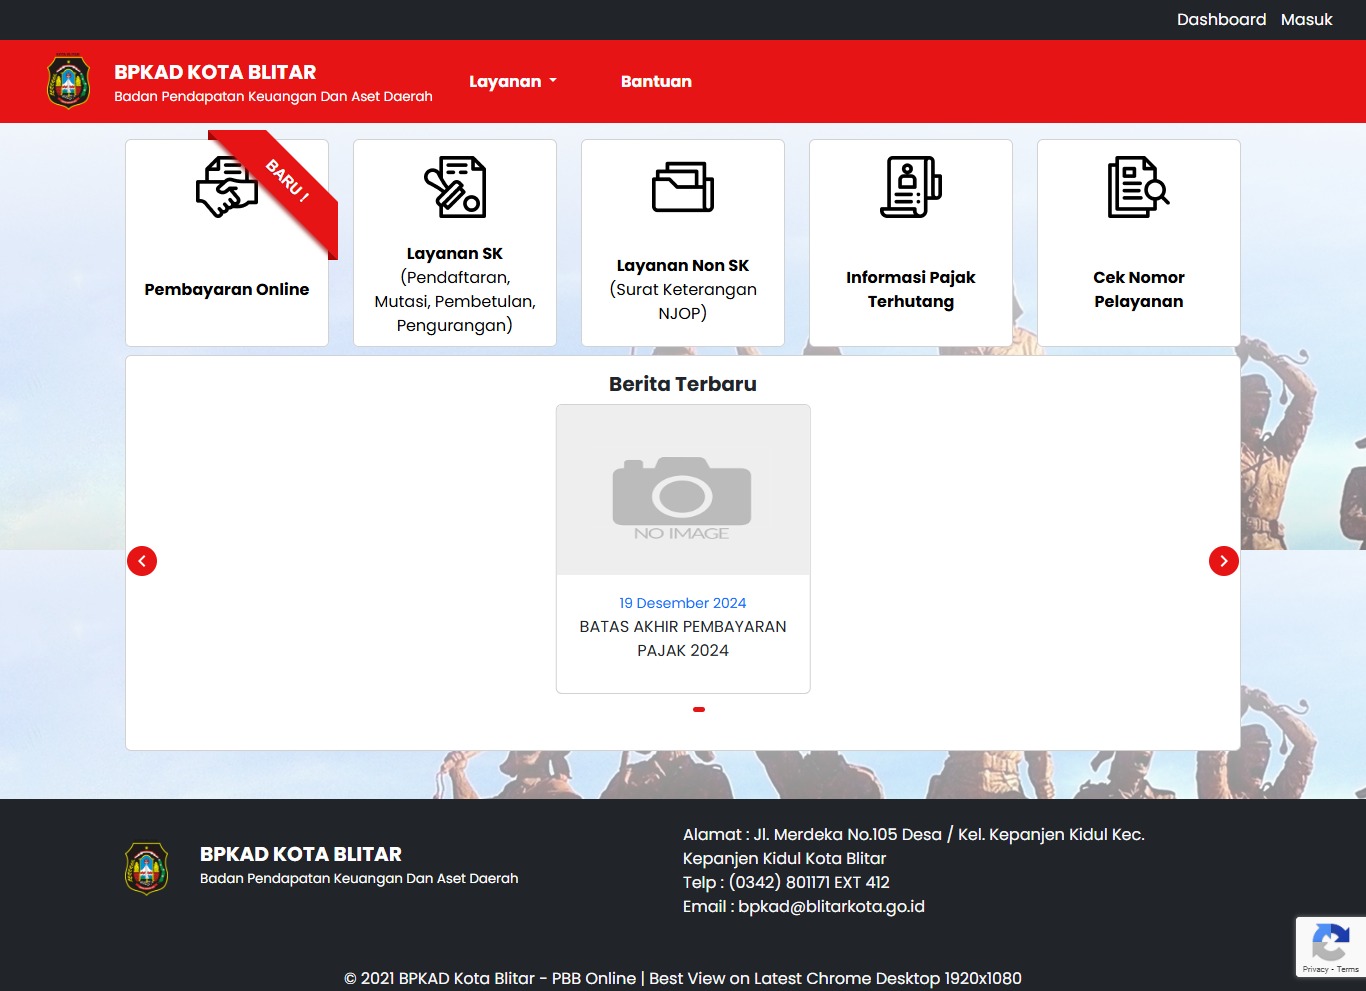
Task: Open the Bantuan menu item
Action: (x=656, y=82)
